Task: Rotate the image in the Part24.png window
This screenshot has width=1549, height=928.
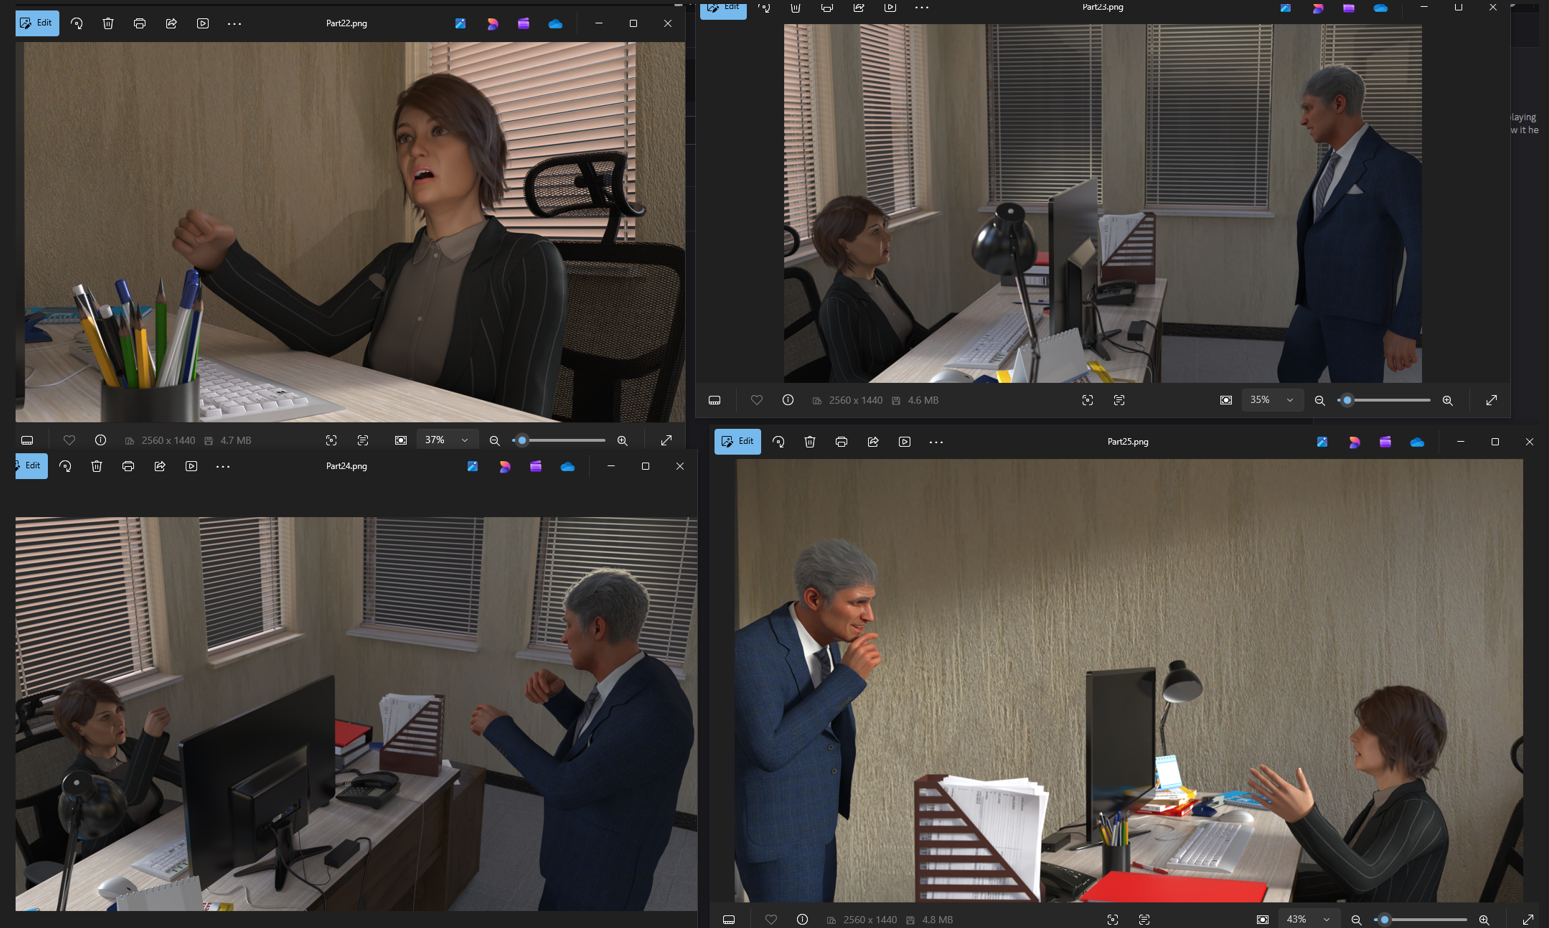Action: [x=65, y=466]
